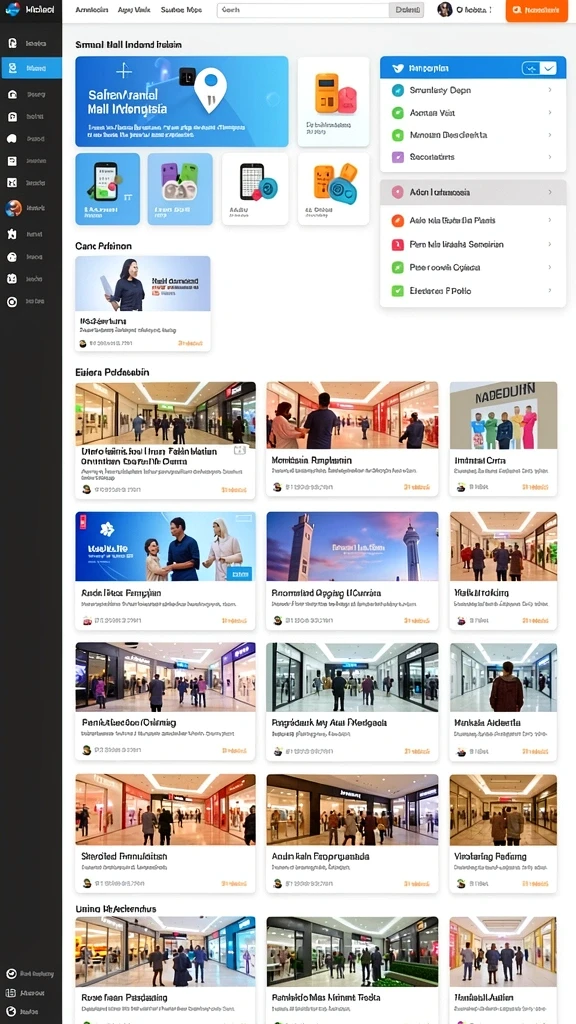Open the calculator grid app tile

[x=255, y=189]
